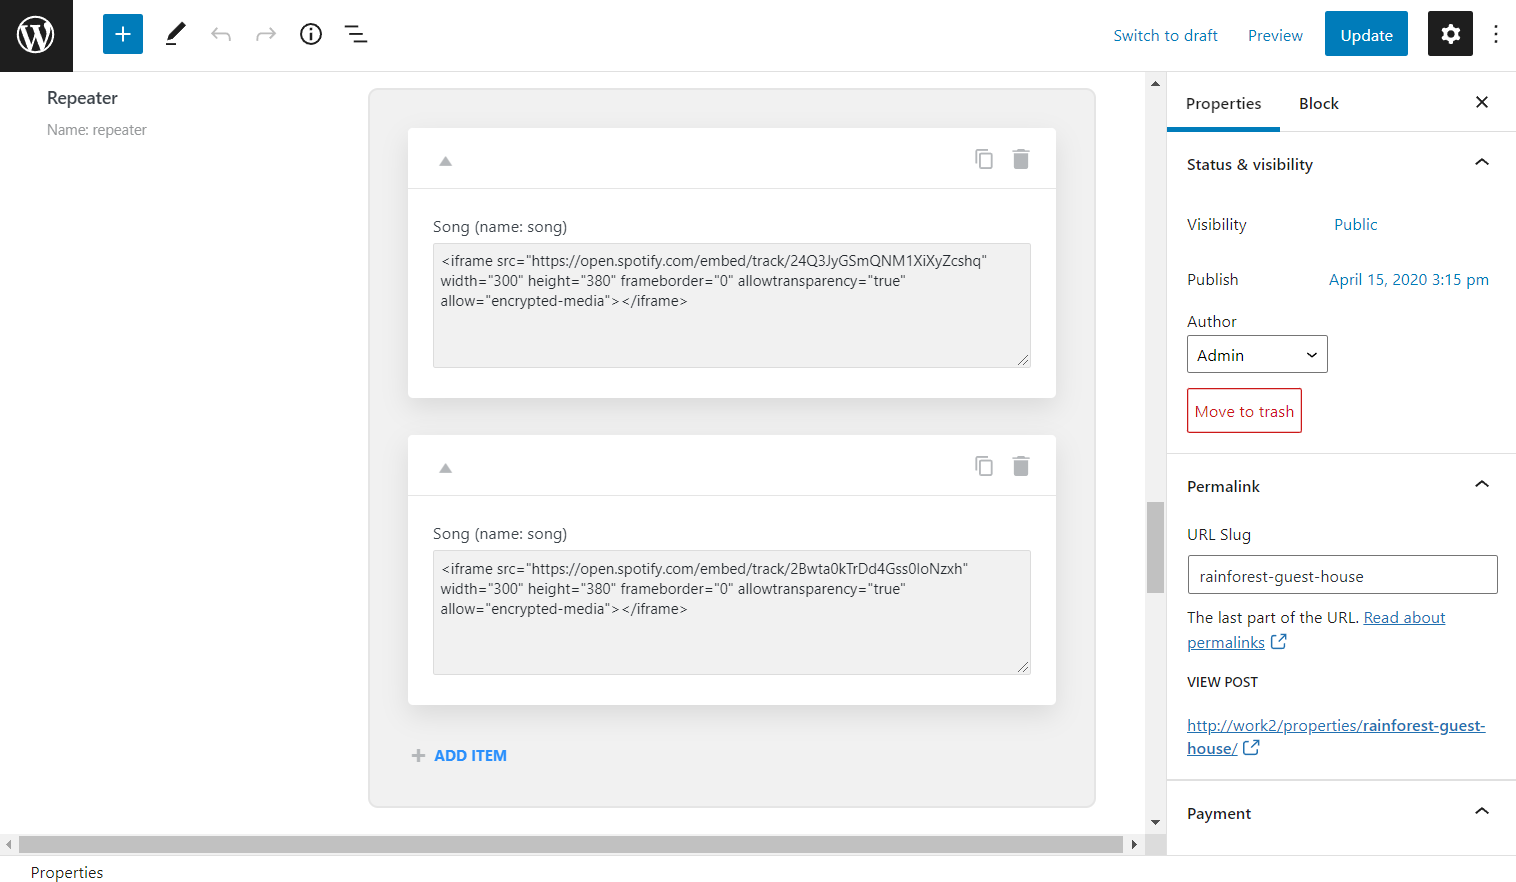Collapse the Permalink panel
Viewport: 1516px width, 882px height.
[x=1482, y=485]
